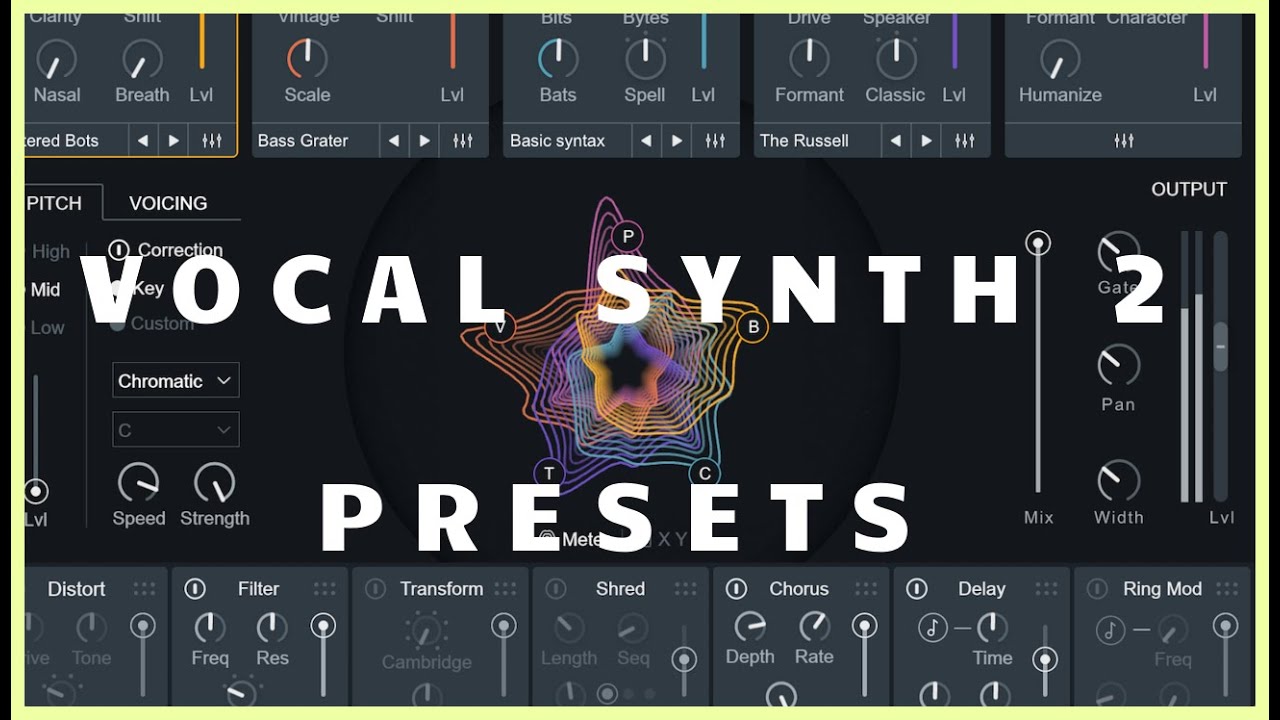
Task: Load next preset after Basic syntax
Action: [x=677, y=141]
